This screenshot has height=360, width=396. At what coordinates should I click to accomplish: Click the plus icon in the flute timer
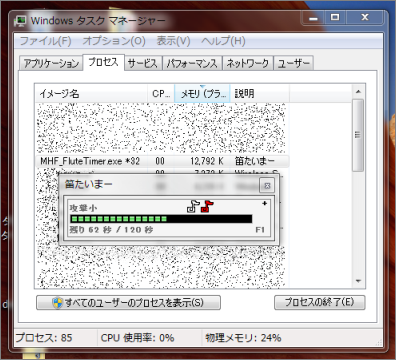[265, 203]
